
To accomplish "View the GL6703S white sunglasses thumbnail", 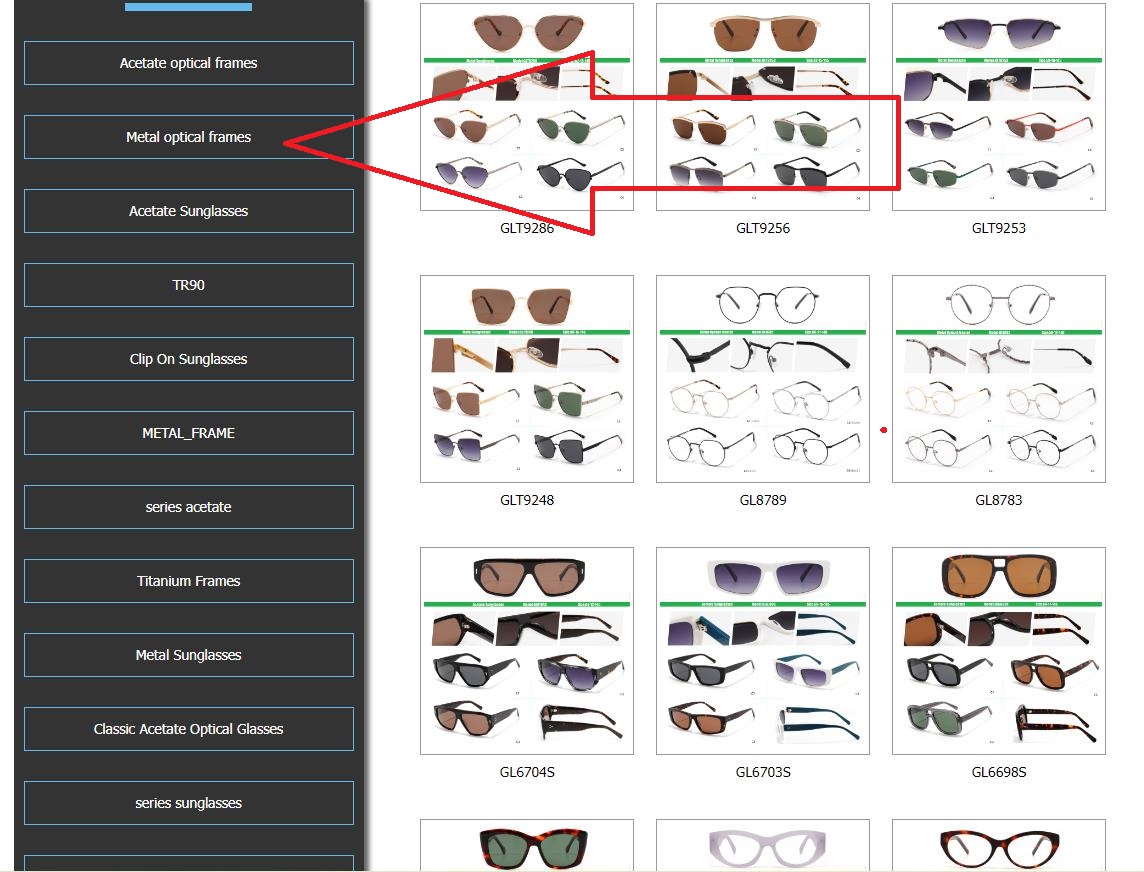I will coord(762,651).
